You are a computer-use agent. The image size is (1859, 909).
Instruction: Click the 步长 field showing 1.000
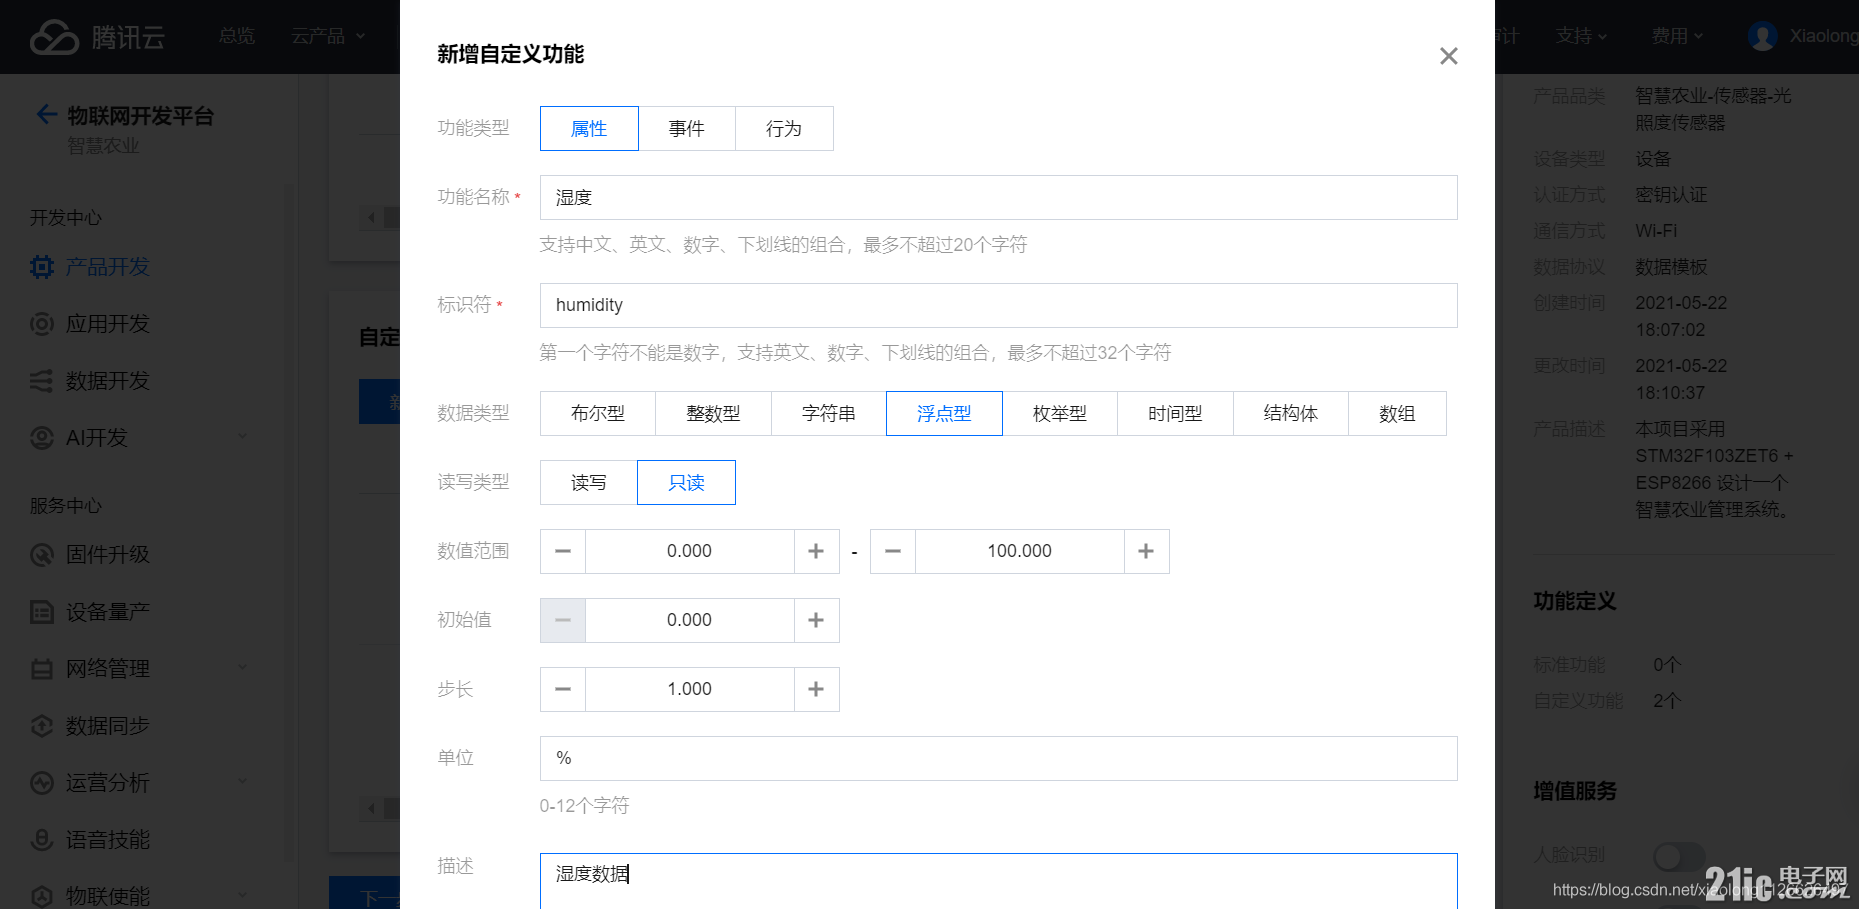690,690
